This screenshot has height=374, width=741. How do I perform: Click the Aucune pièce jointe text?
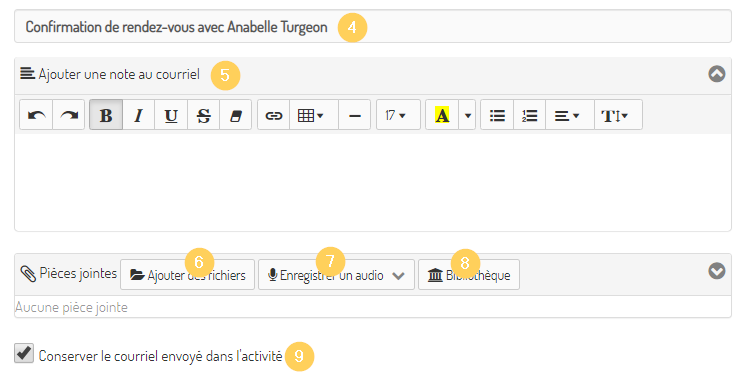pyautogui.click(x=71, y=307)
